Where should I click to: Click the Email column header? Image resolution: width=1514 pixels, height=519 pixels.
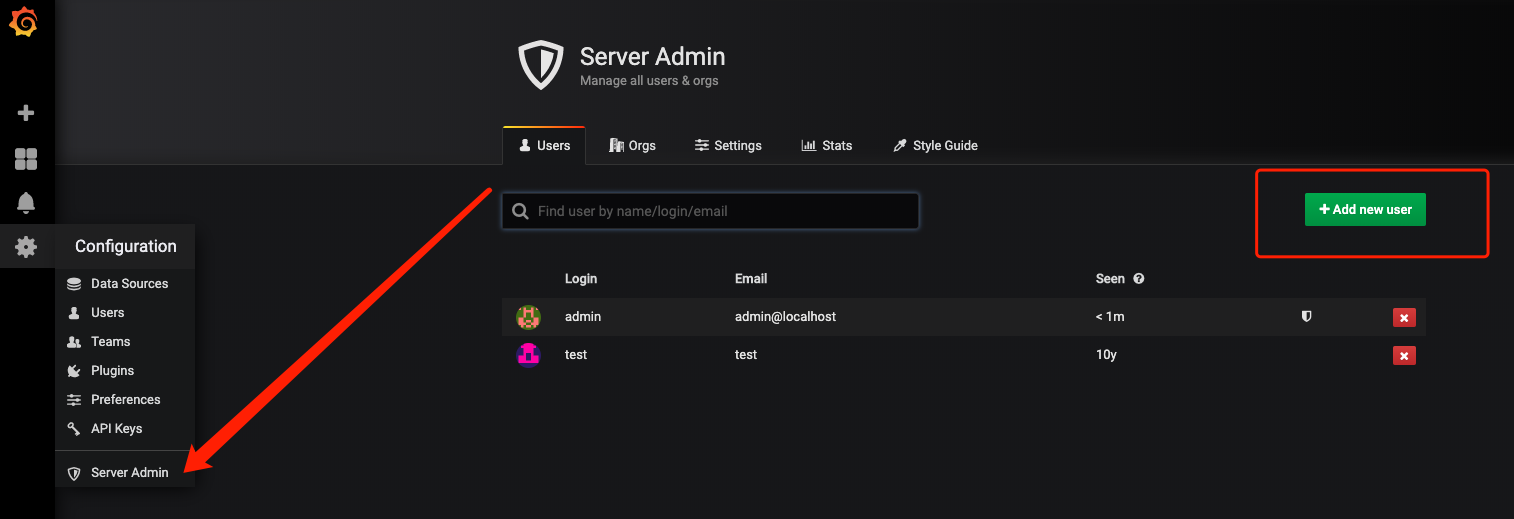pyautogui.click(x=751, y=279)
